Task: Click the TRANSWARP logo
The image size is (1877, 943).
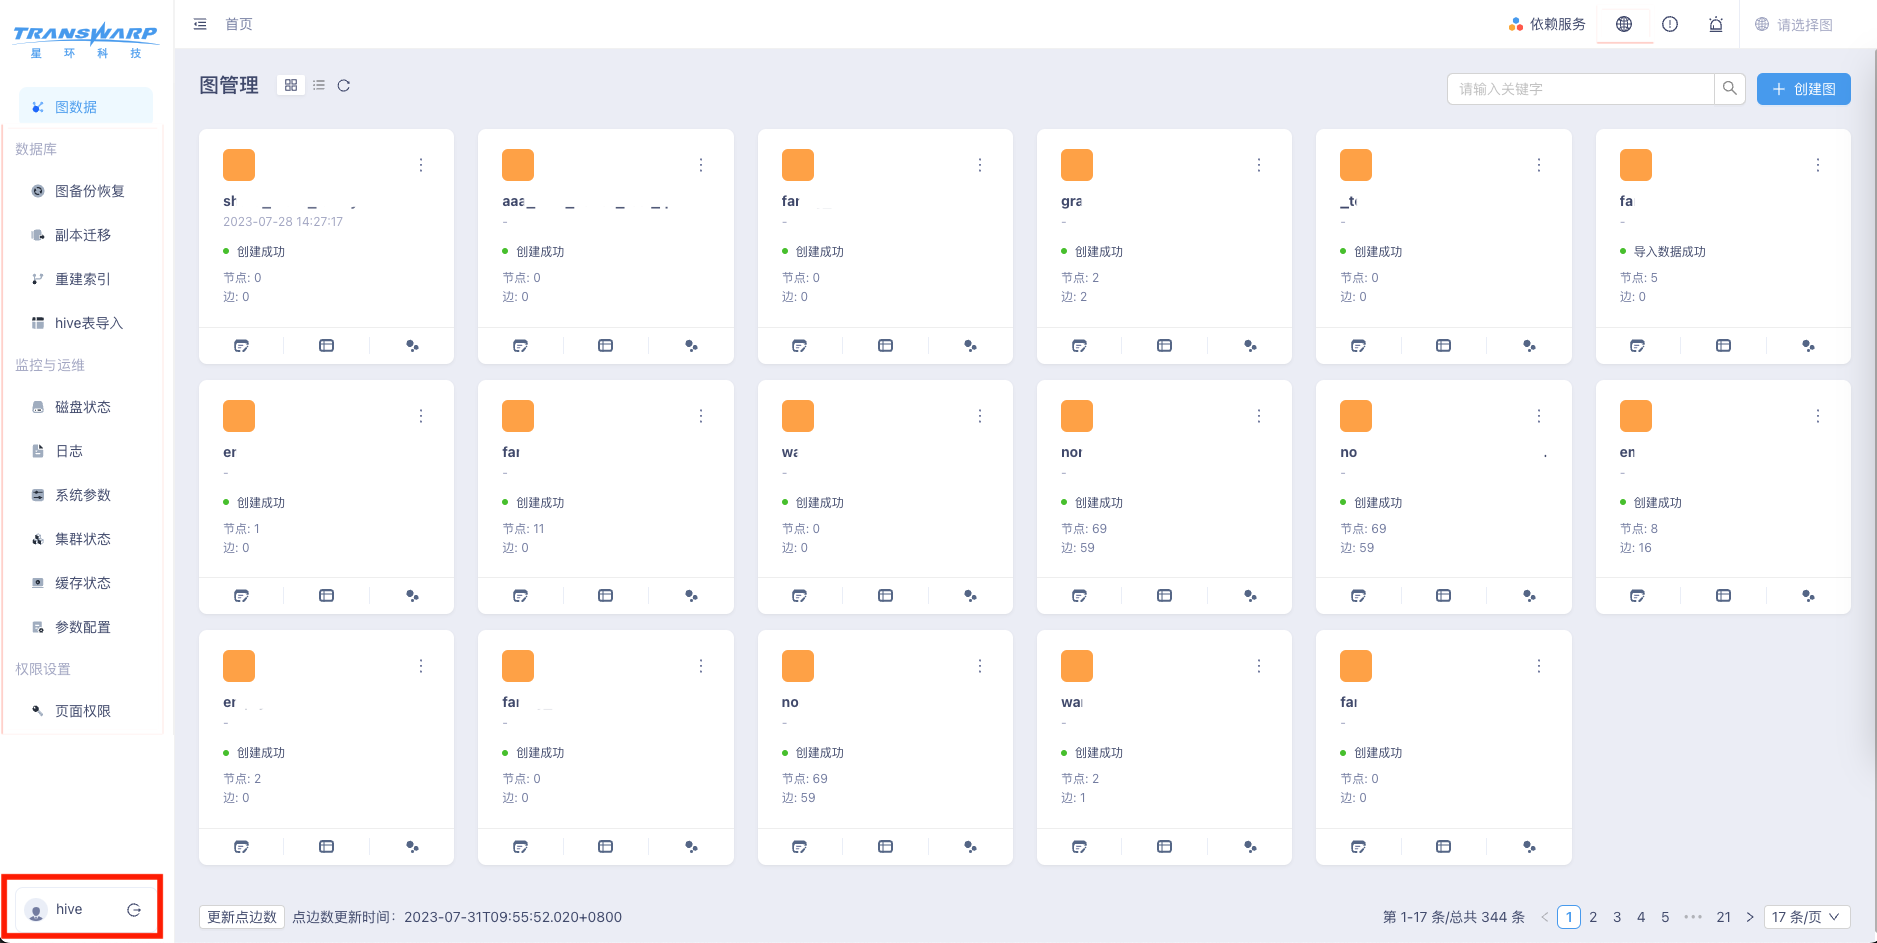Action: [x=85, y=40]
